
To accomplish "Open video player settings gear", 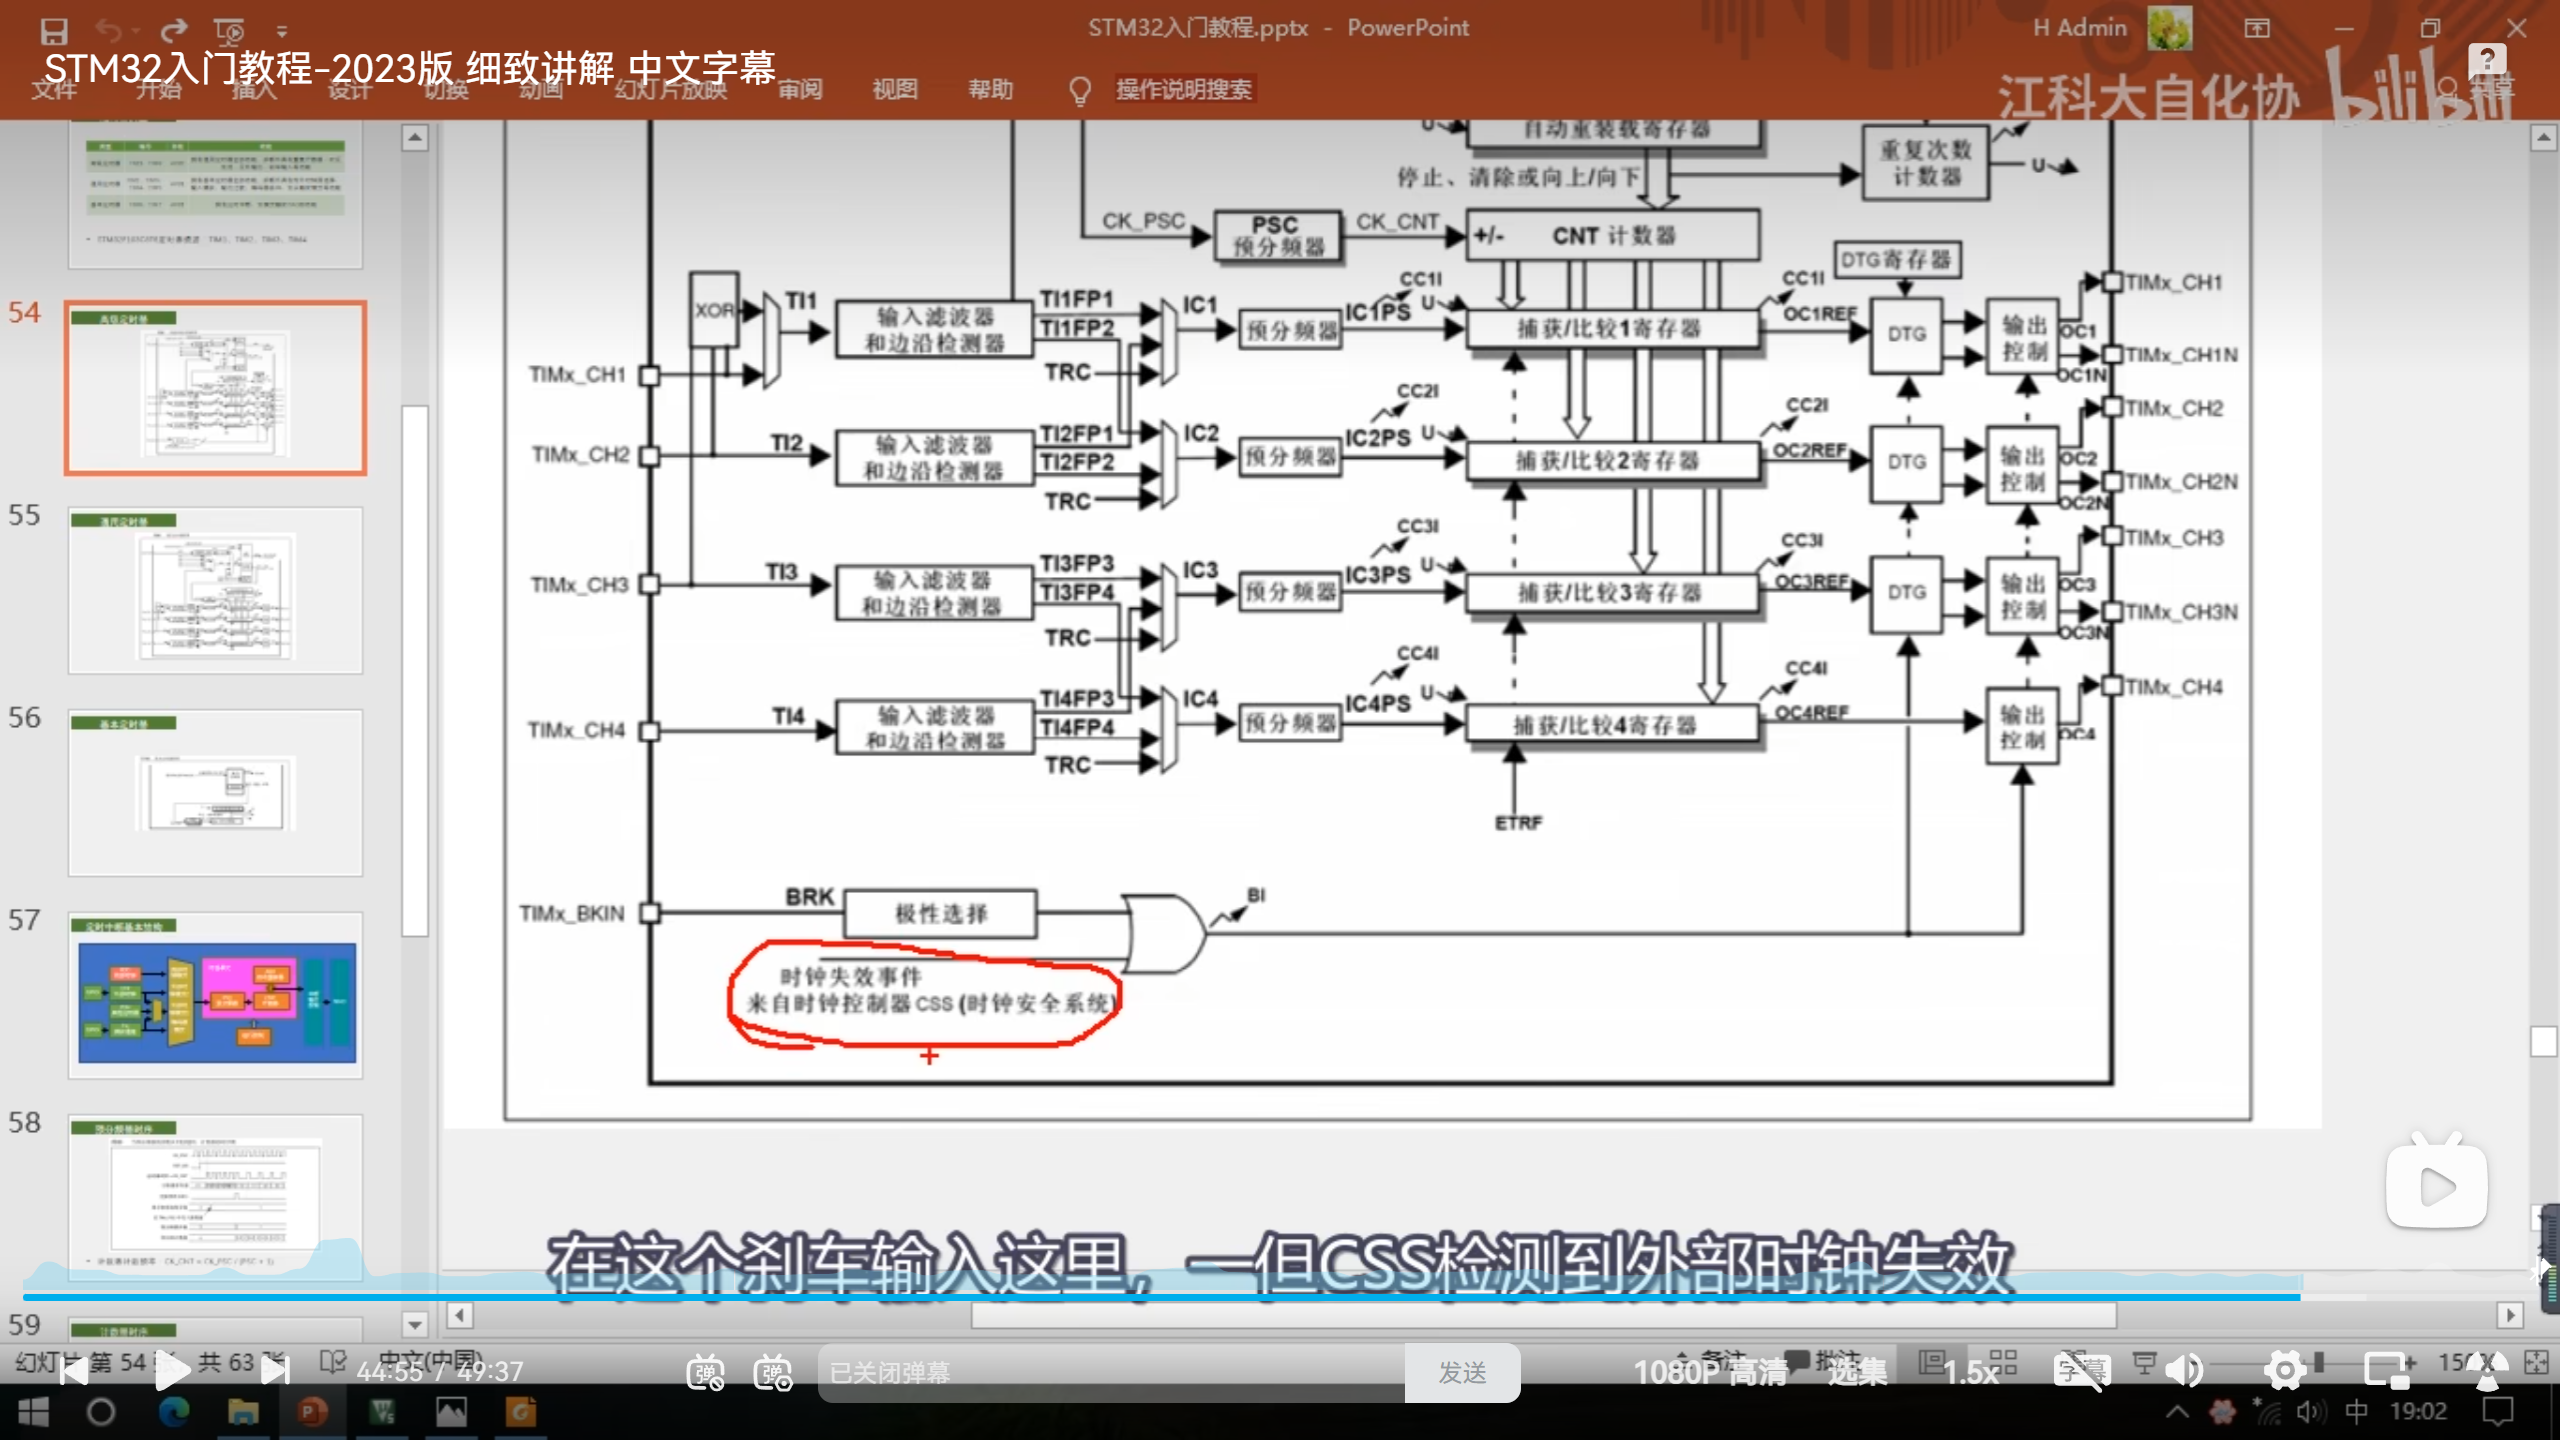I will tap(2285, 1371).
